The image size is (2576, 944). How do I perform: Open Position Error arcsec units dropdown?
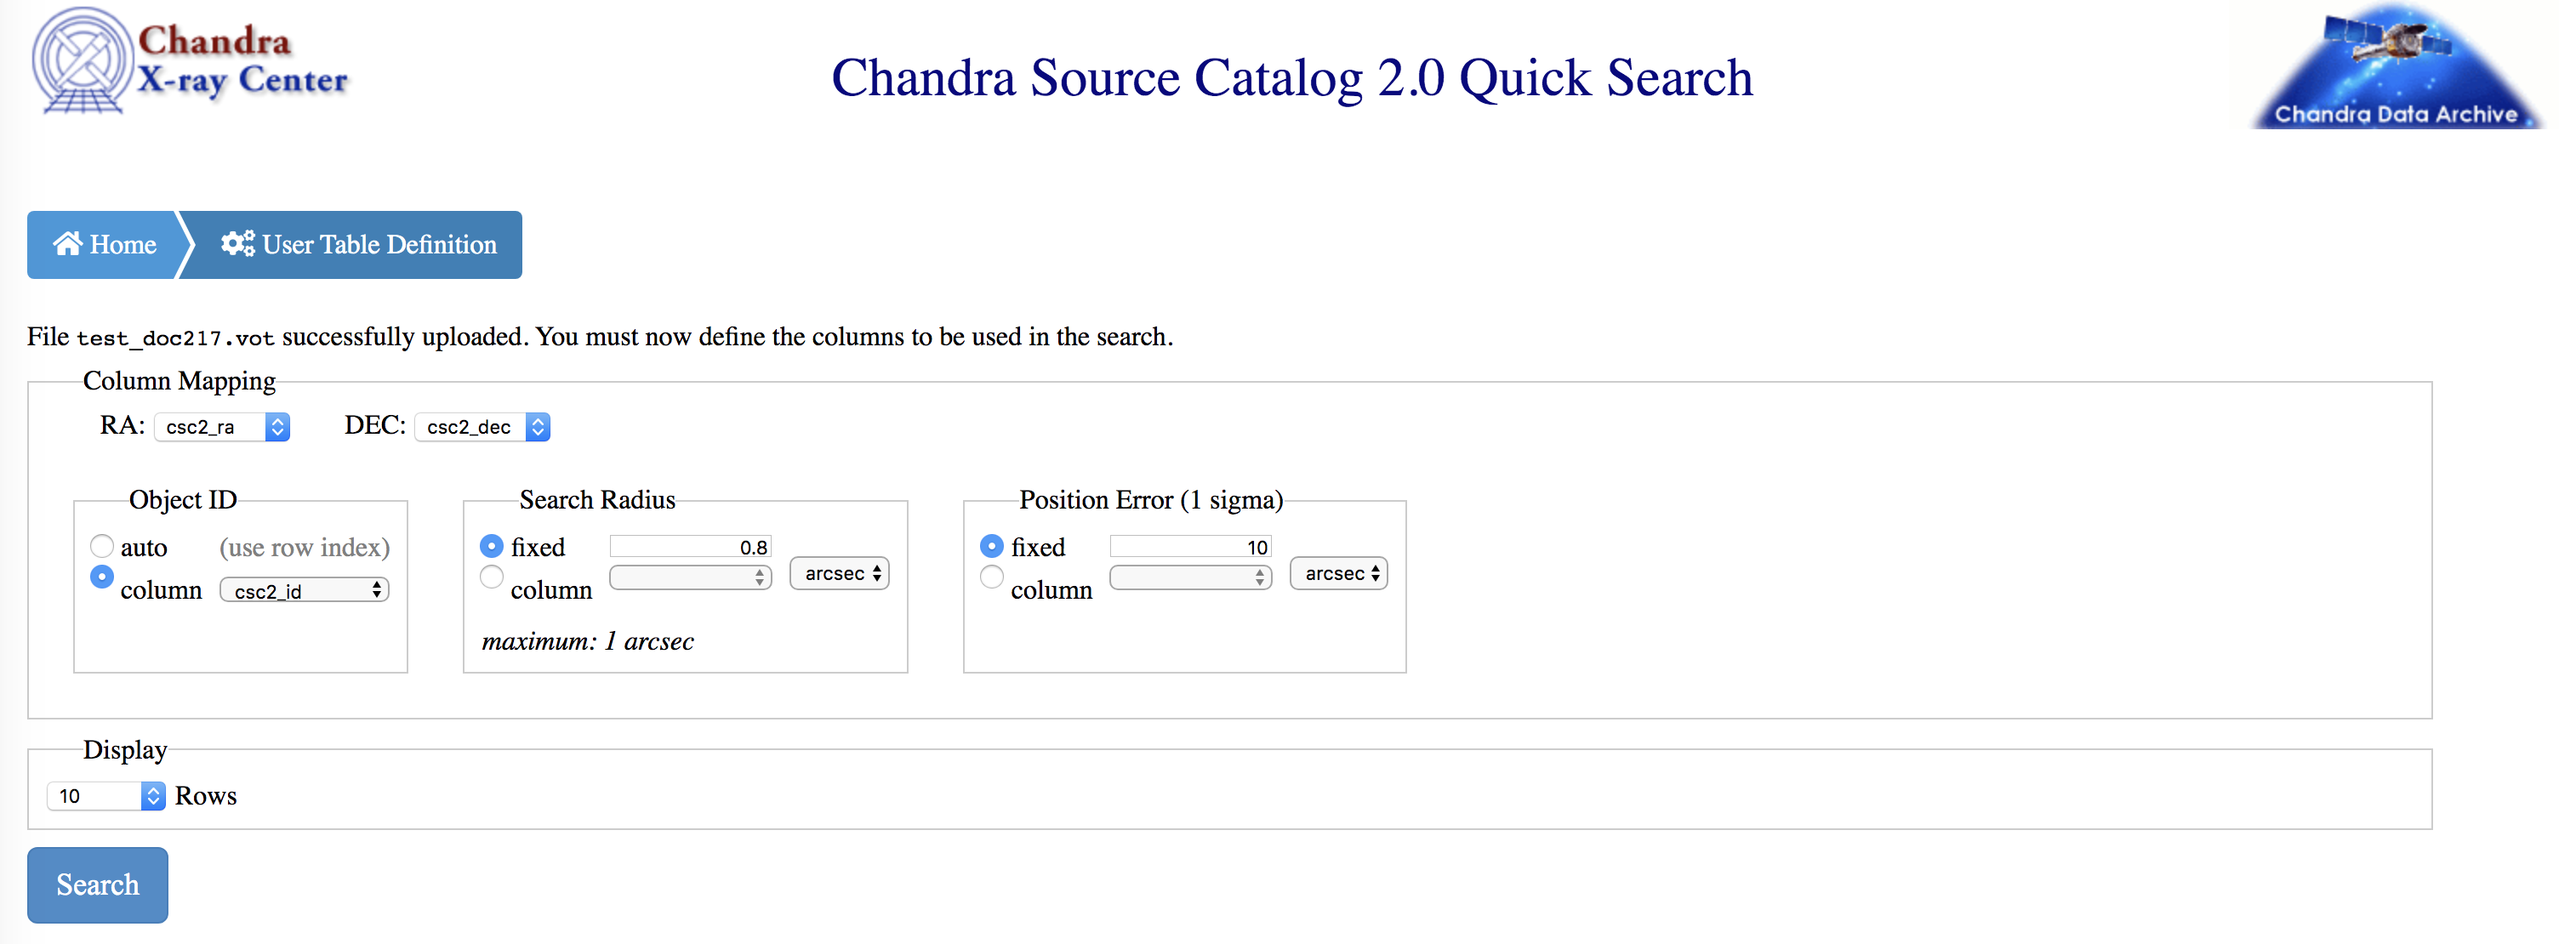[1339, 573]
